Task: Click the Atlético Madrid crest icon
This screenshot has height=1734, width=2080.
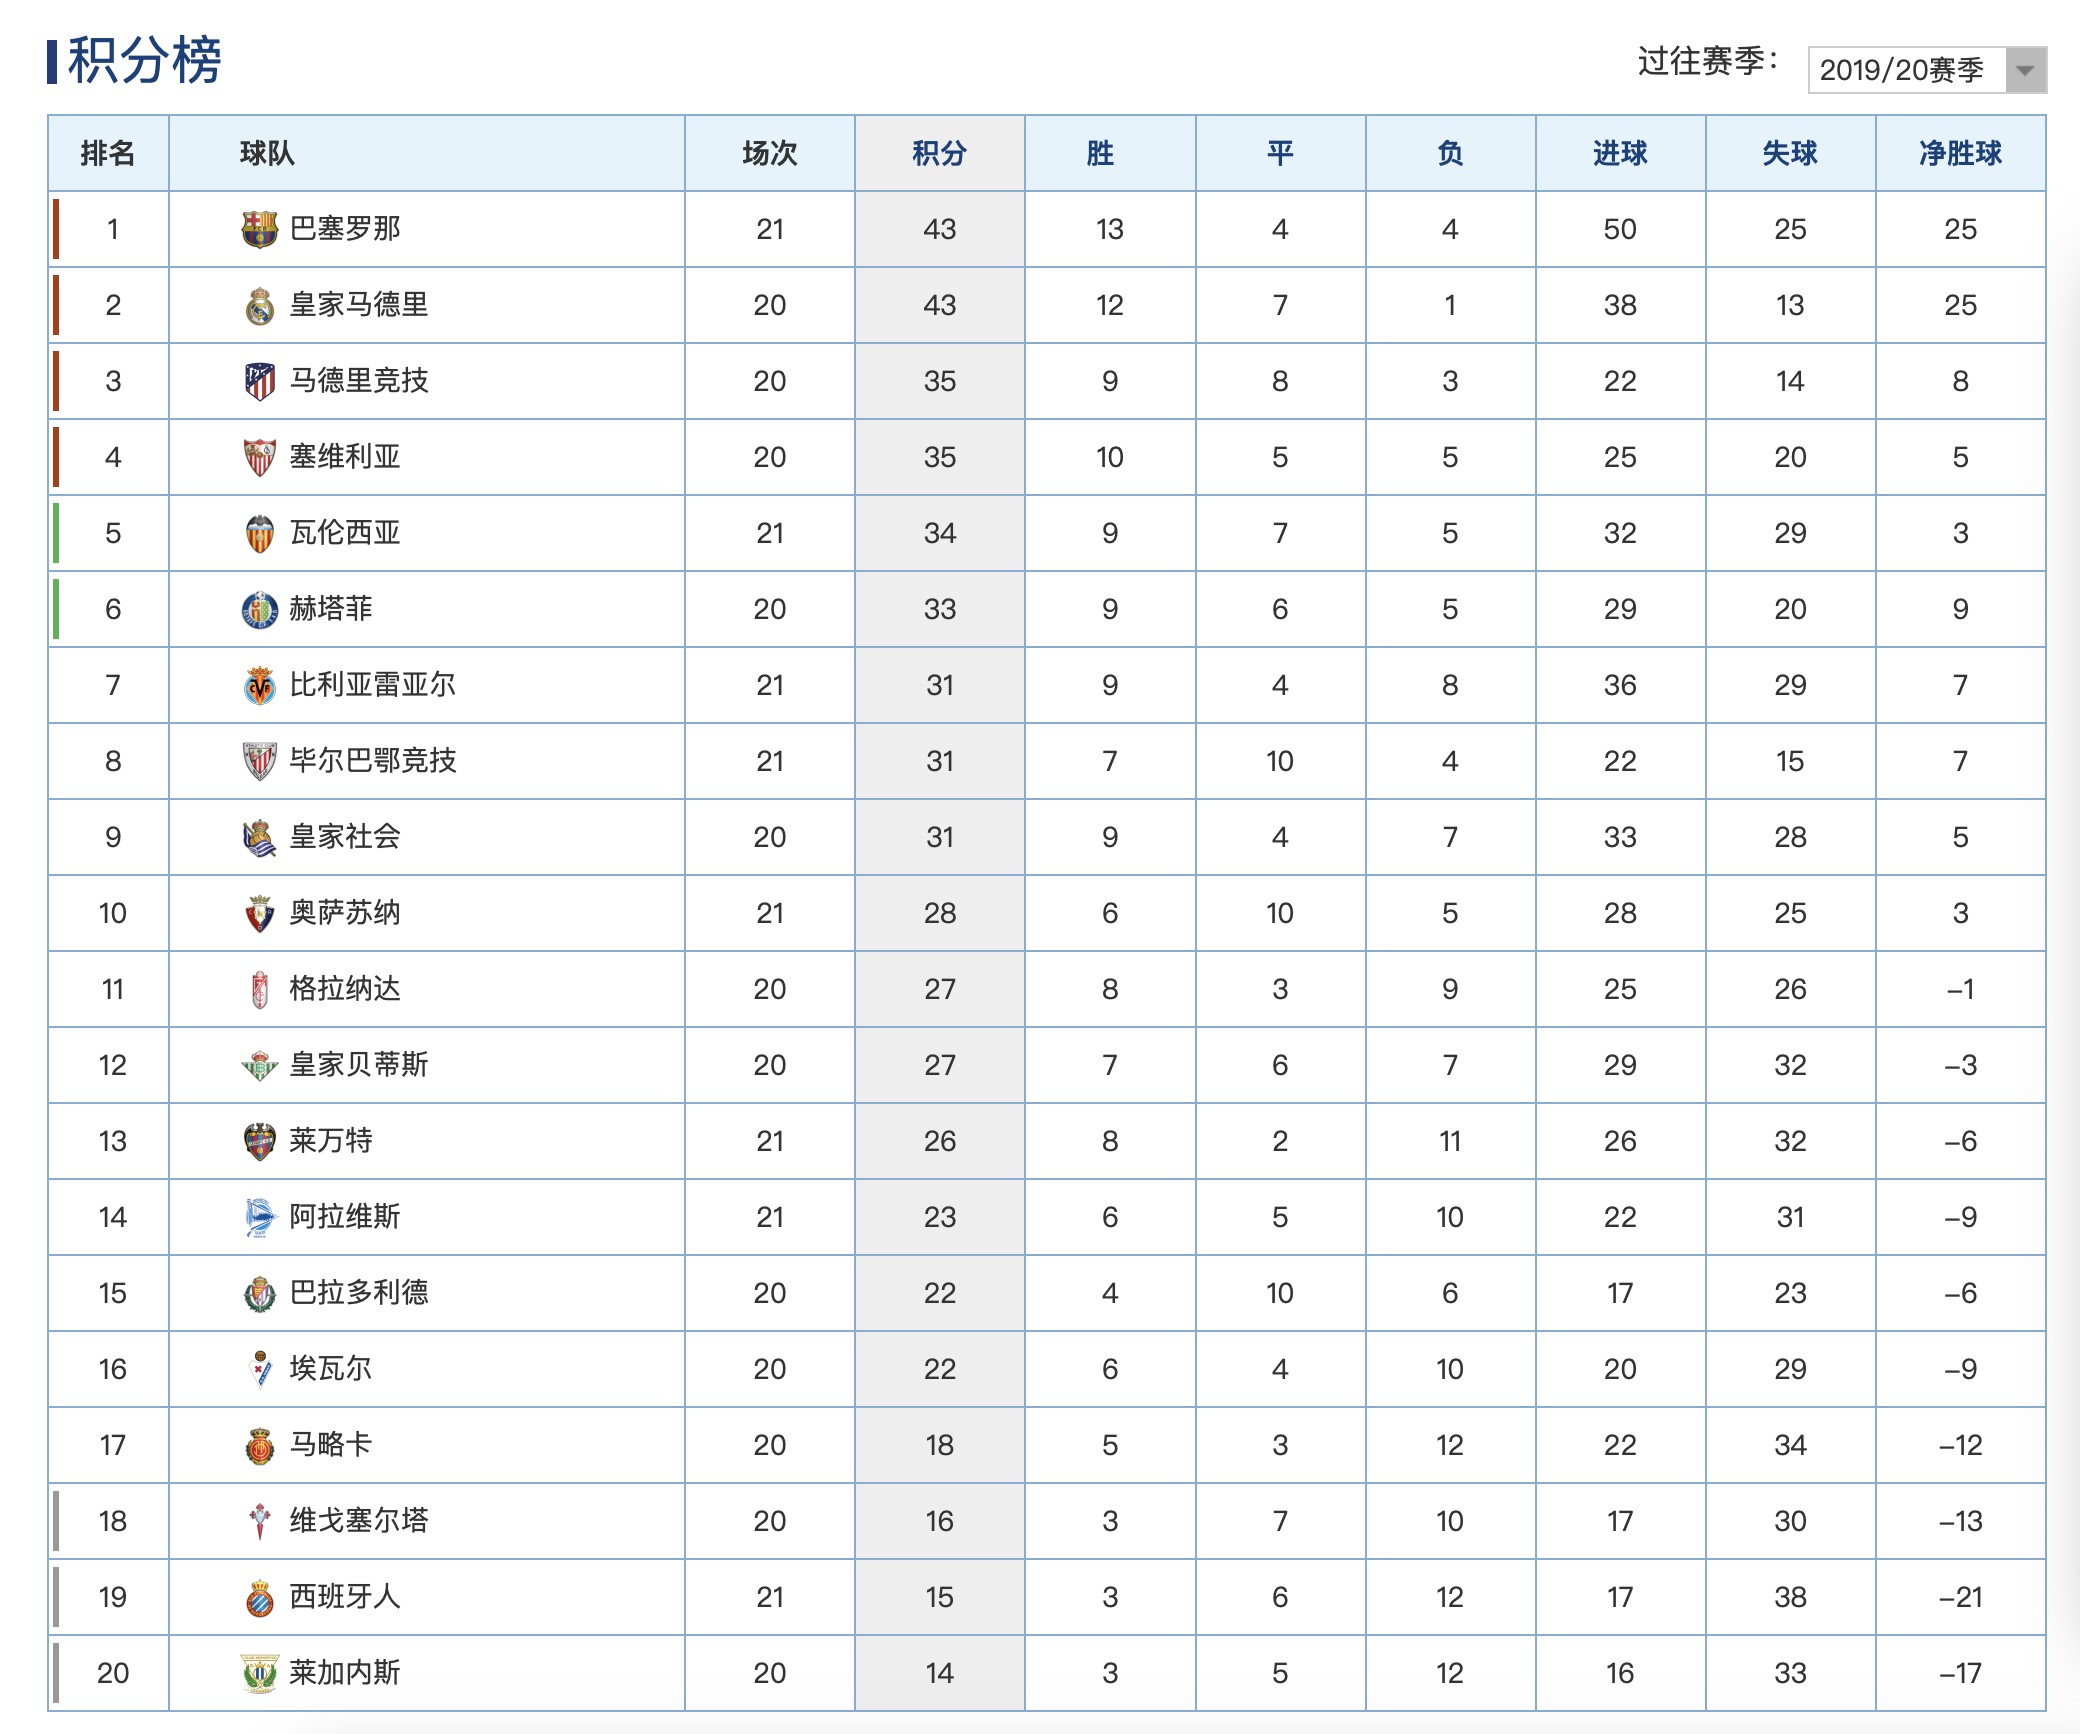Action: point(259,382)
